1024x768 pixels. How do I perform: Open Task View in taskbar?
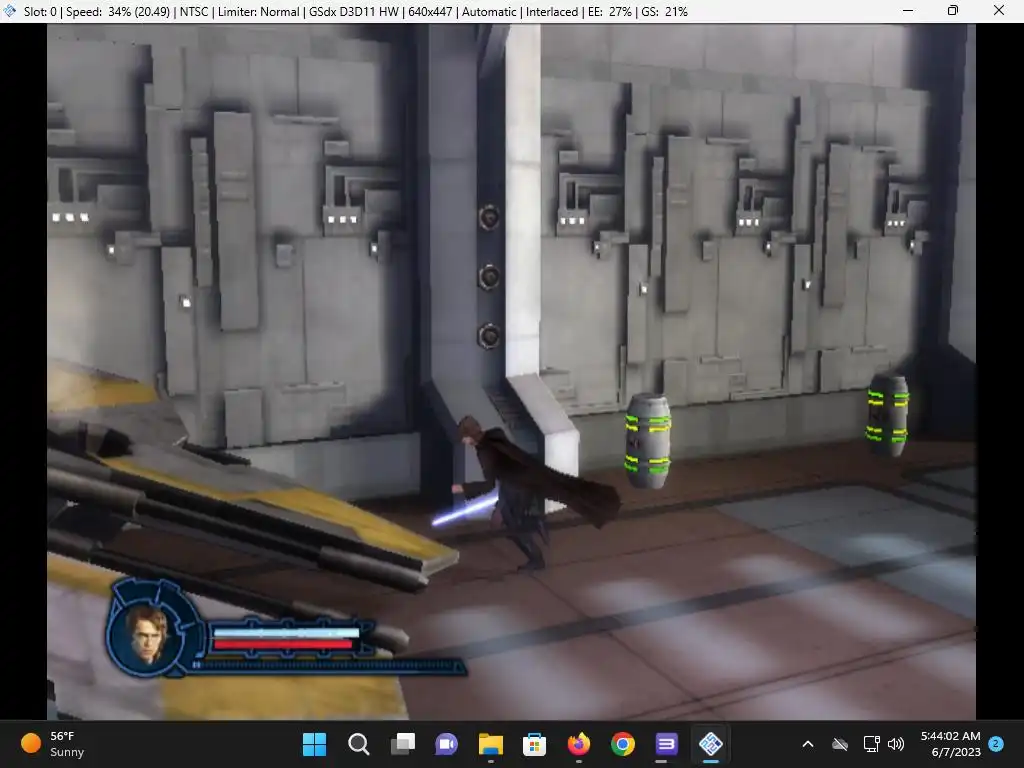point(402,744)
